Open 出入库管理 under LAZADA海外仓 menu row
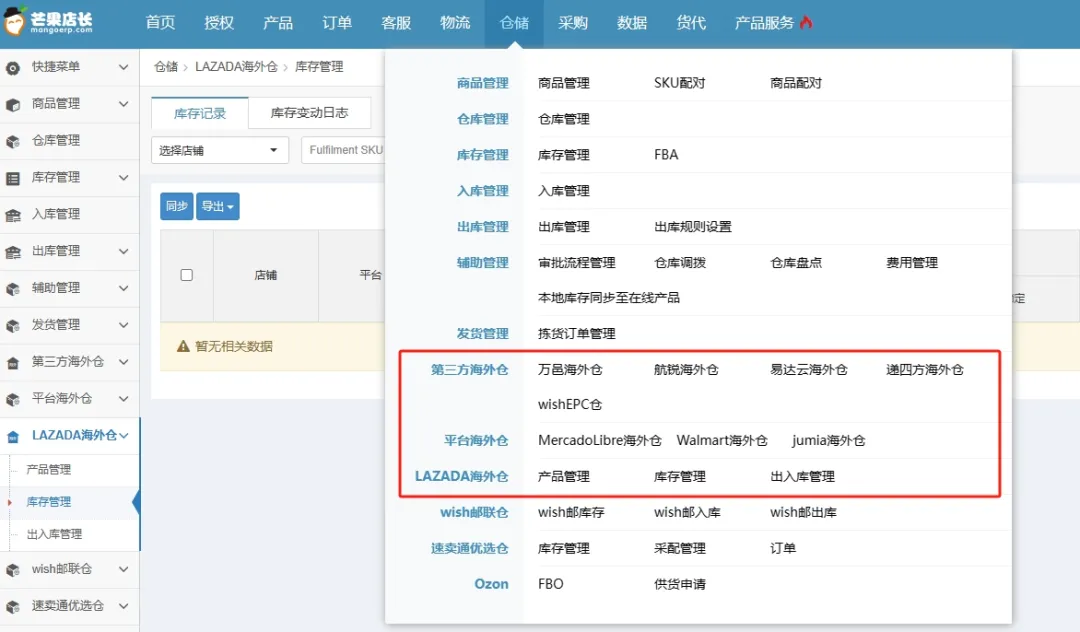 tap(802, 476)
